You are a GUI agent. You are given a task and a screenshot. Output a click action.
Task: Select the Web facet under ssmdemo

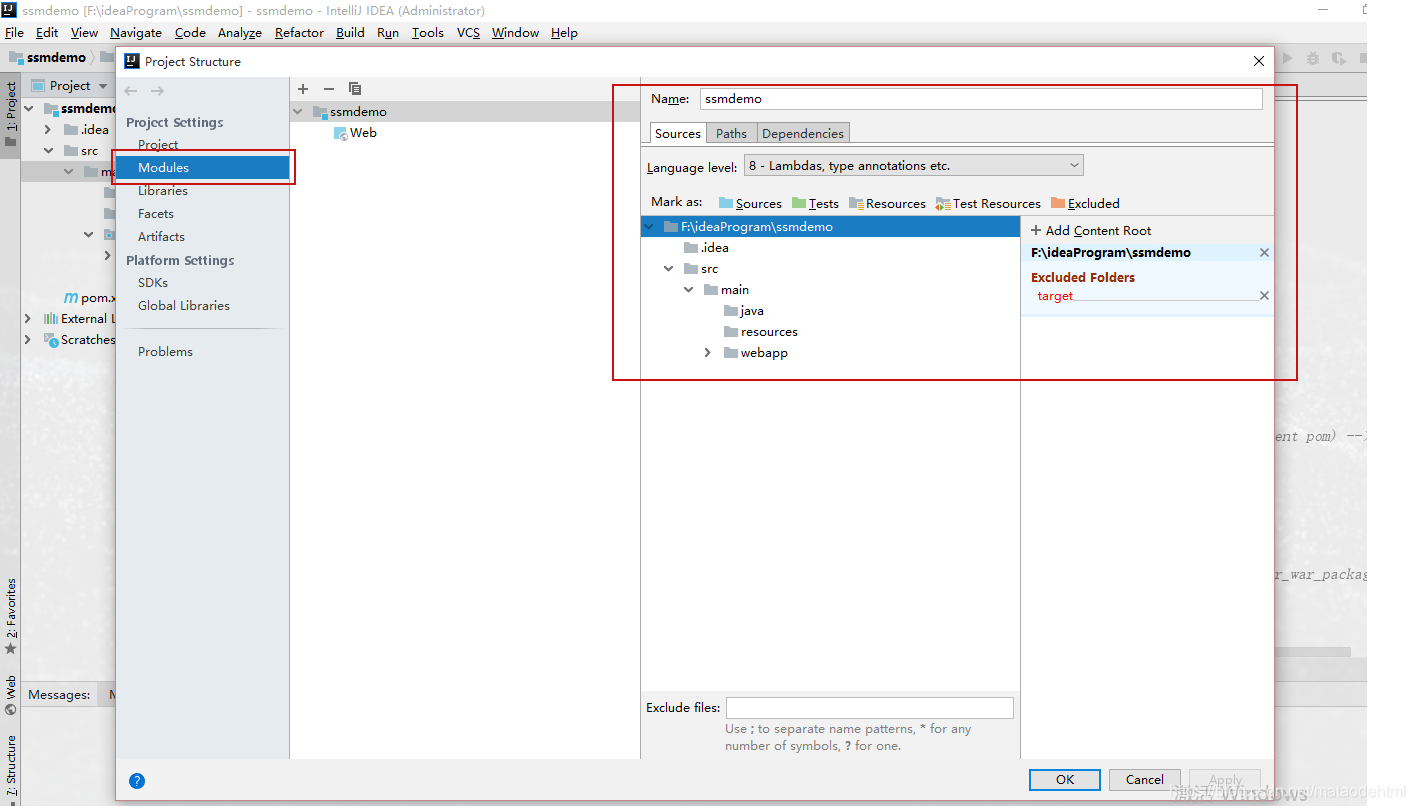pos(355,133)
